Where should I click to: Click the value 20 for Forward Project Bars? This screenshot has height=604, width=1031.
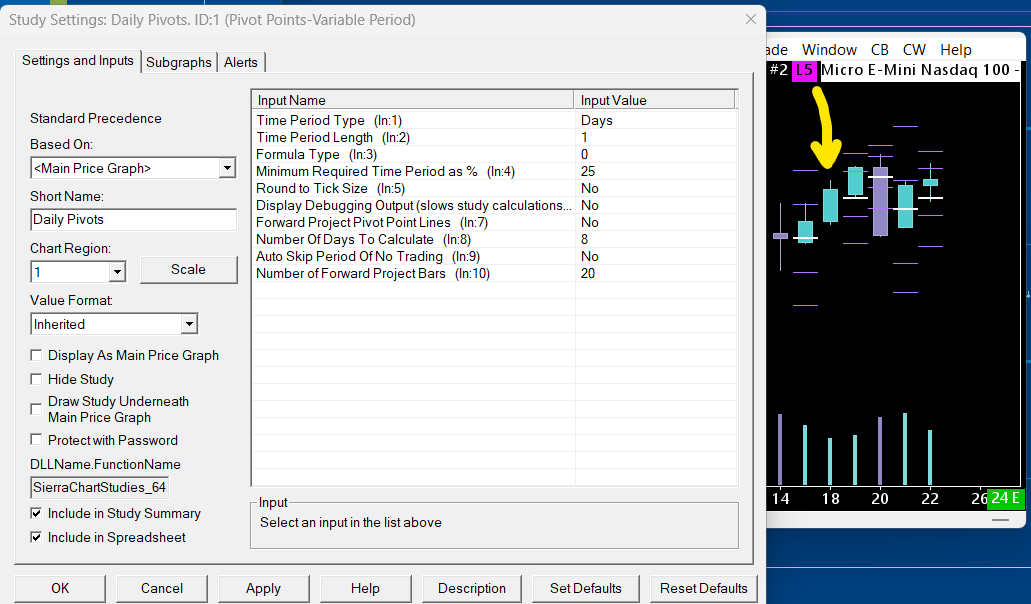(588, 274)
